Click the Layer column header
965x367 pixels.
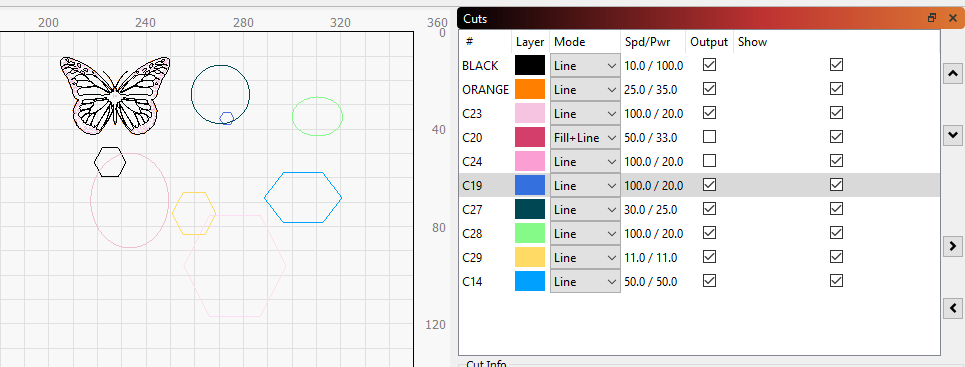click(x=530, y=42)
